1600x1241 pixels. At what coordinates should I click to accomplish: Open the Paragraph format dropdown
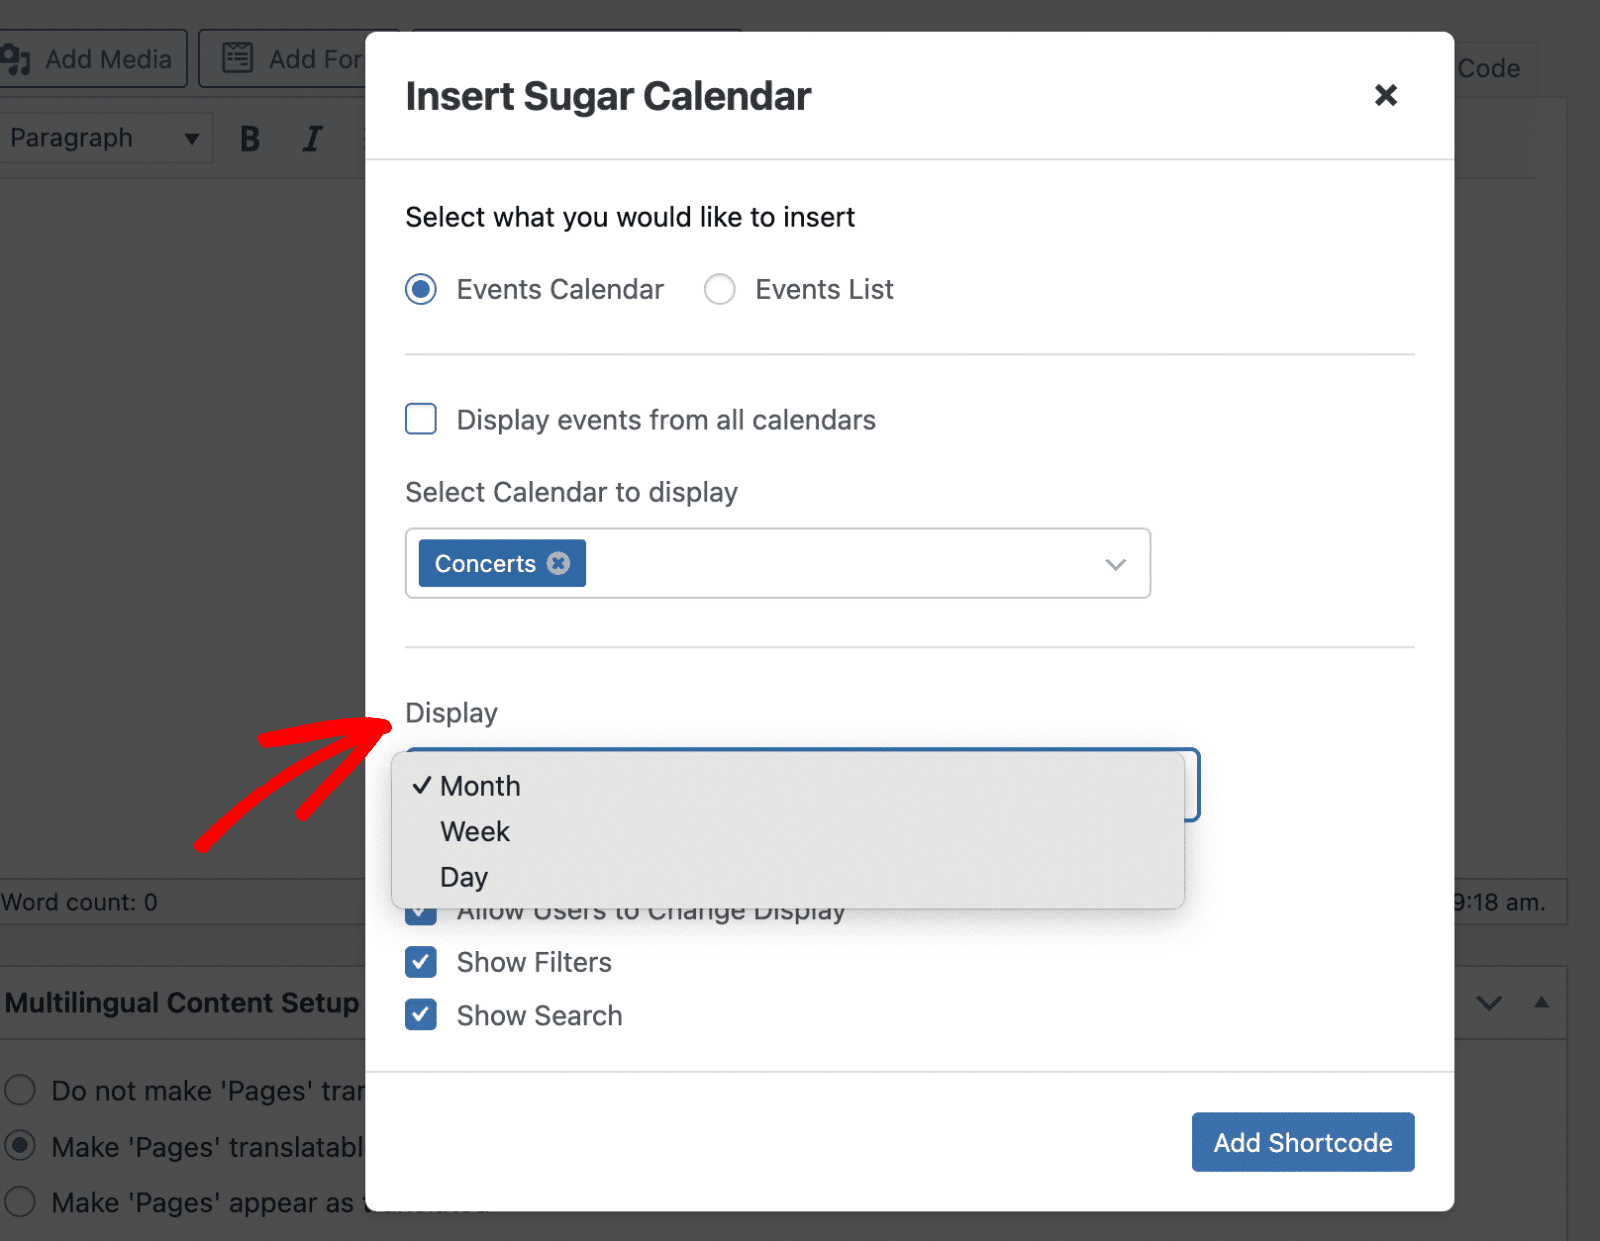pos(105,138)
